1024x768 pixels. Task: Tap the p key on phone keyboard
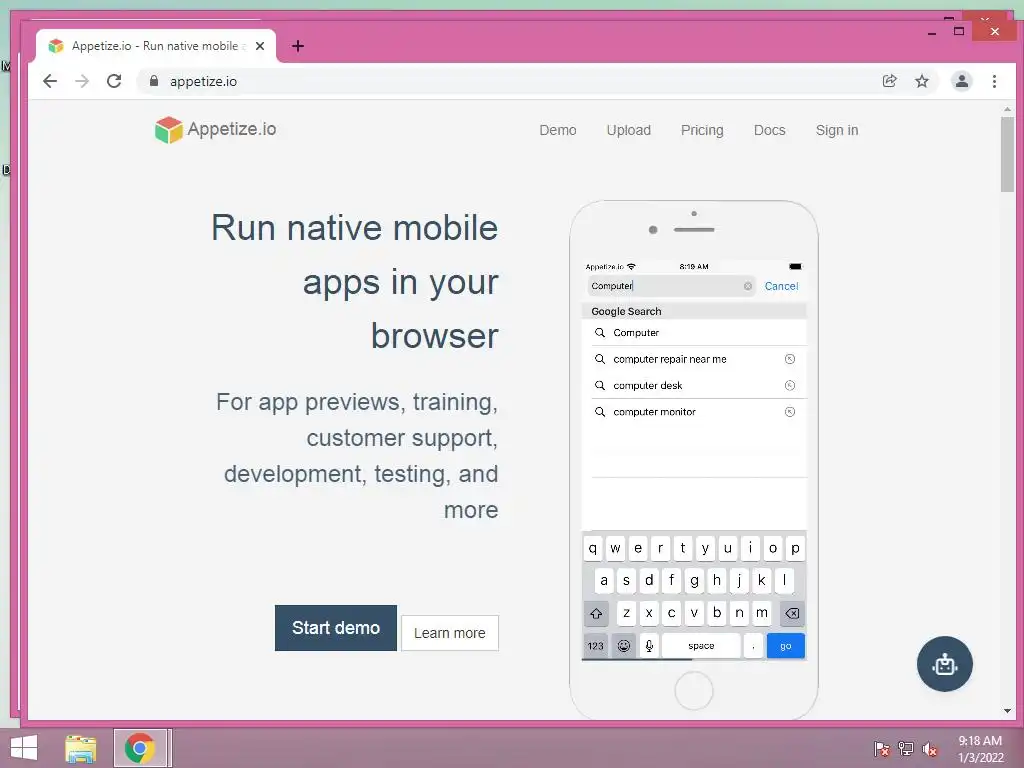tap(795, 549)
